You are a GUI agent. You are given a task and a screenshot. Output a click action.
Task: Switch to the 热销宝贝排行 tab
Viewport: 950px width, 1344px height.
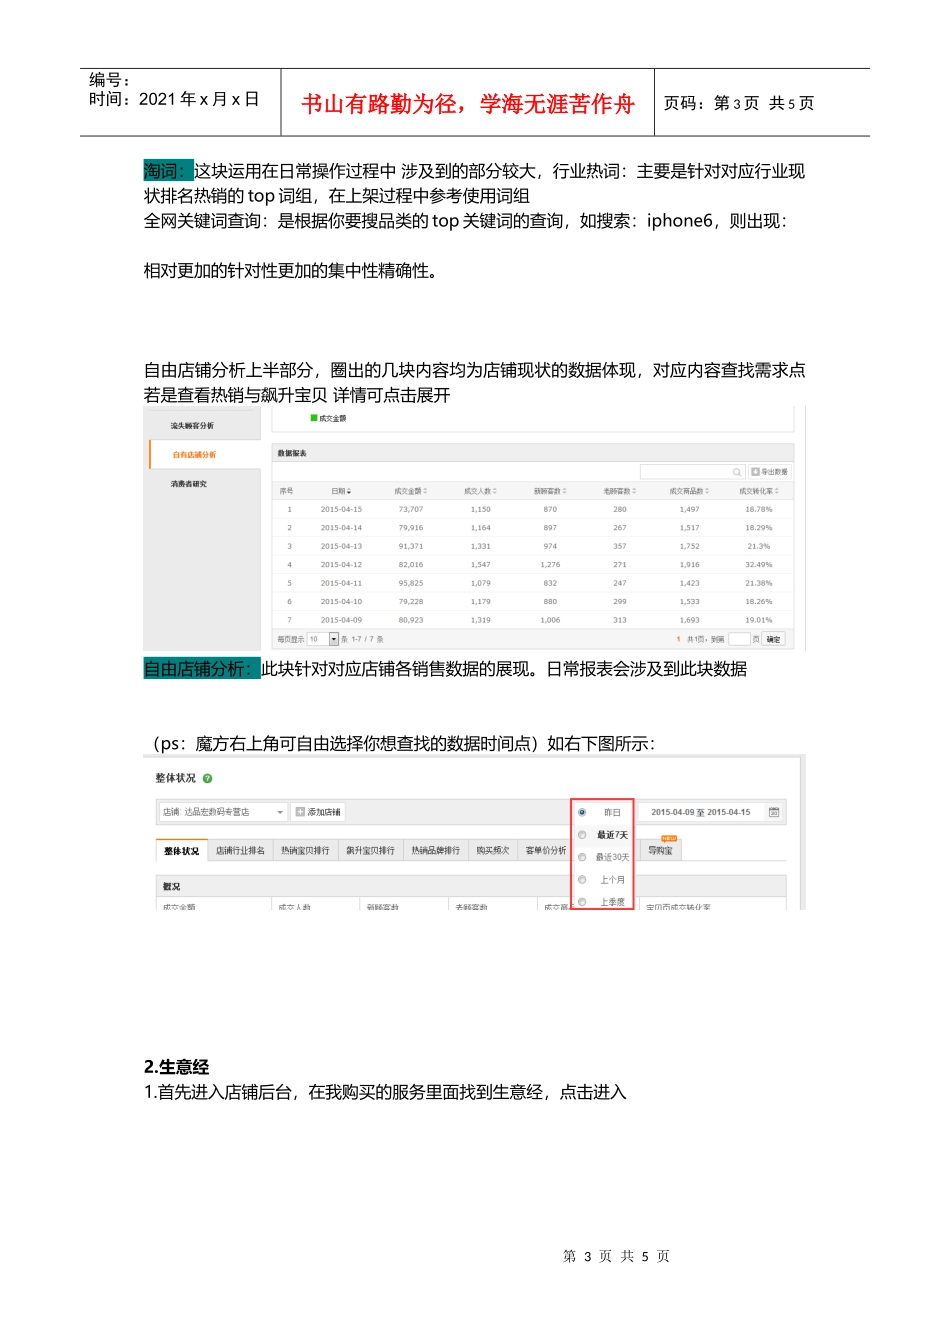305,851
